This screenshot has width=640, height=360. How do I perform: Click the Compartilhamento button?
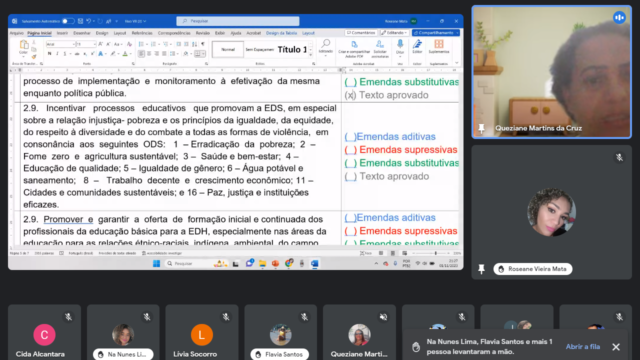tap(436, 33)
